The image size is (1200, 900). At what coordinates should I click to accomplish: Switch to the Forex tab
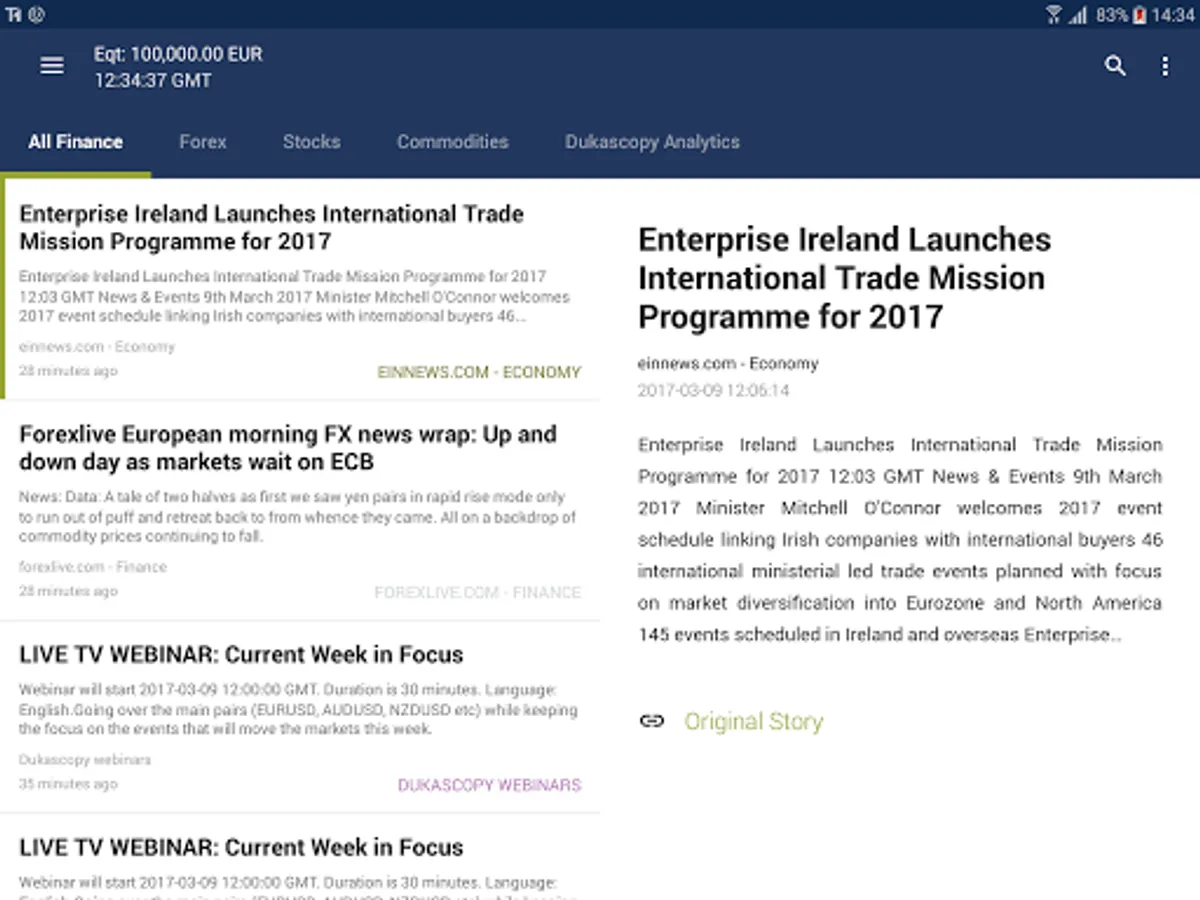[203, 142]
